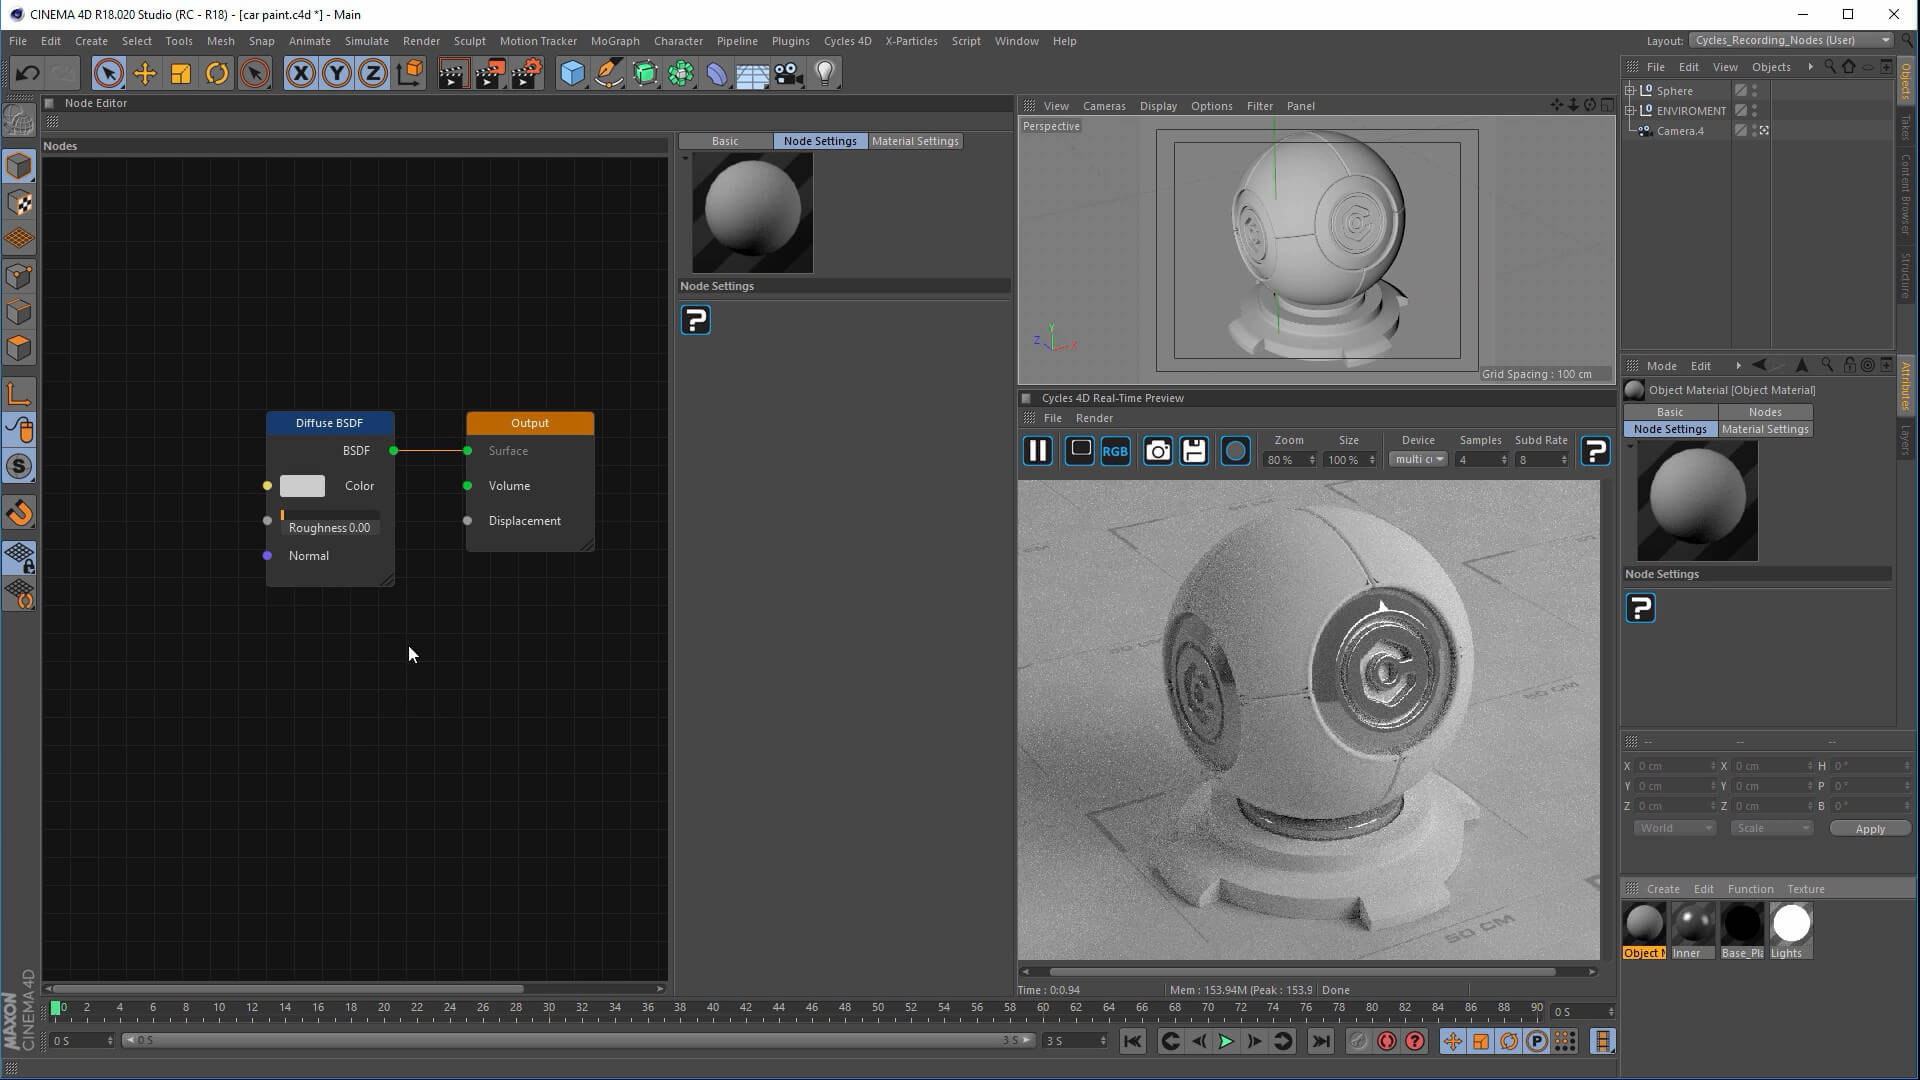Viewport: 1920px width, 1080px height.
Task: Take a snapshot with camera icon
Action: (1157, 451)
